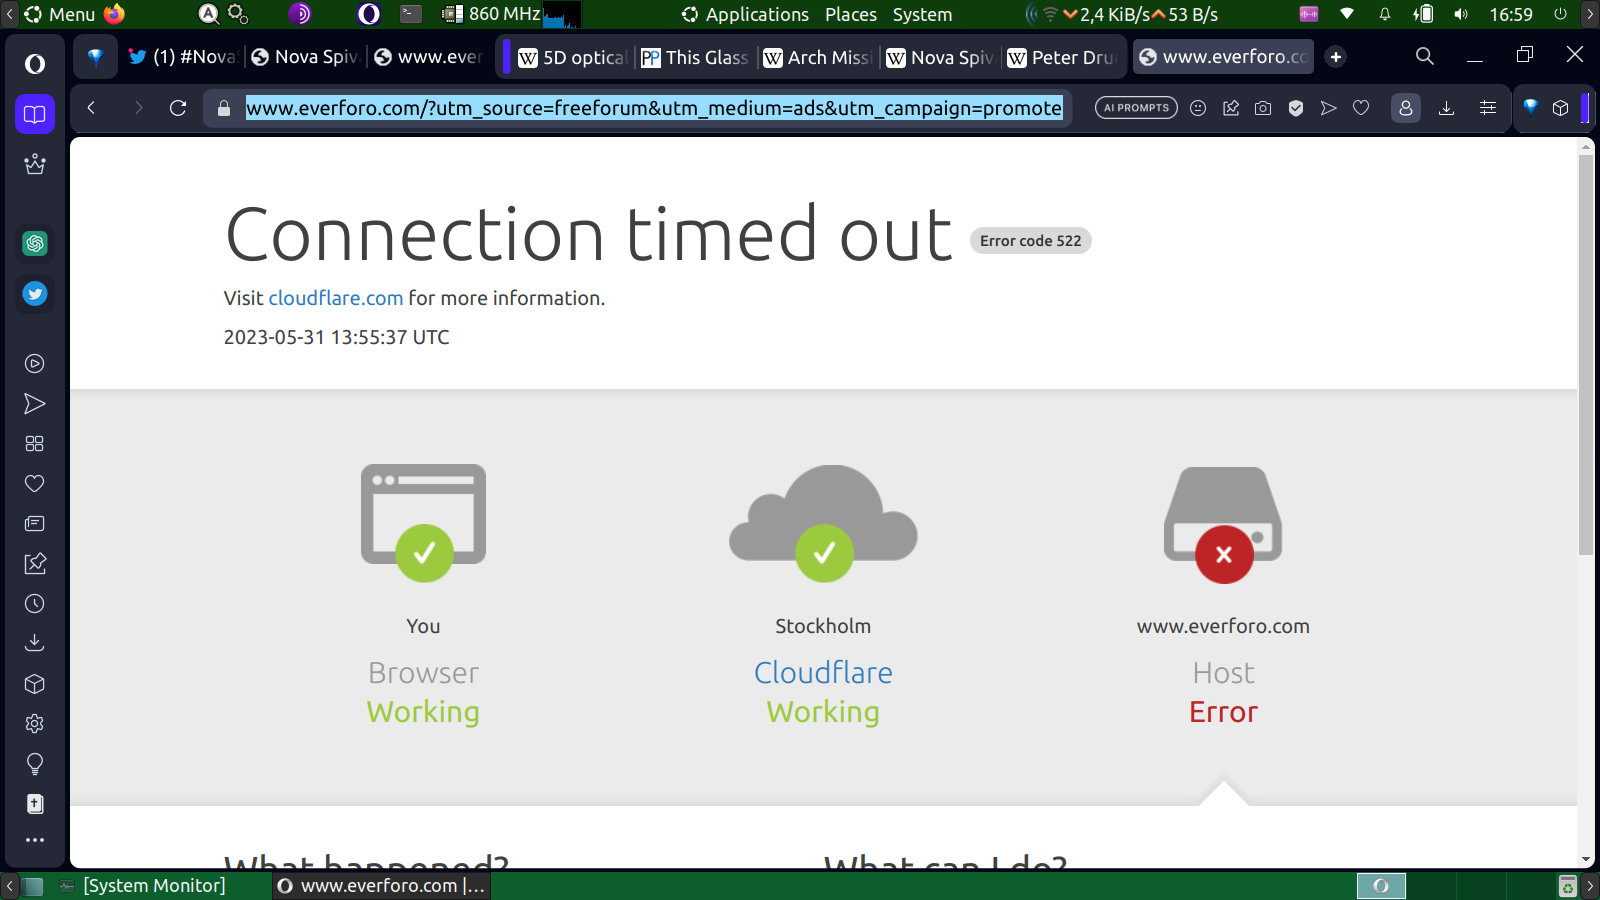Viewport: 1600px width, 900px height.
Task: Open a new tab with plus button
Action: coord(1336,57)
